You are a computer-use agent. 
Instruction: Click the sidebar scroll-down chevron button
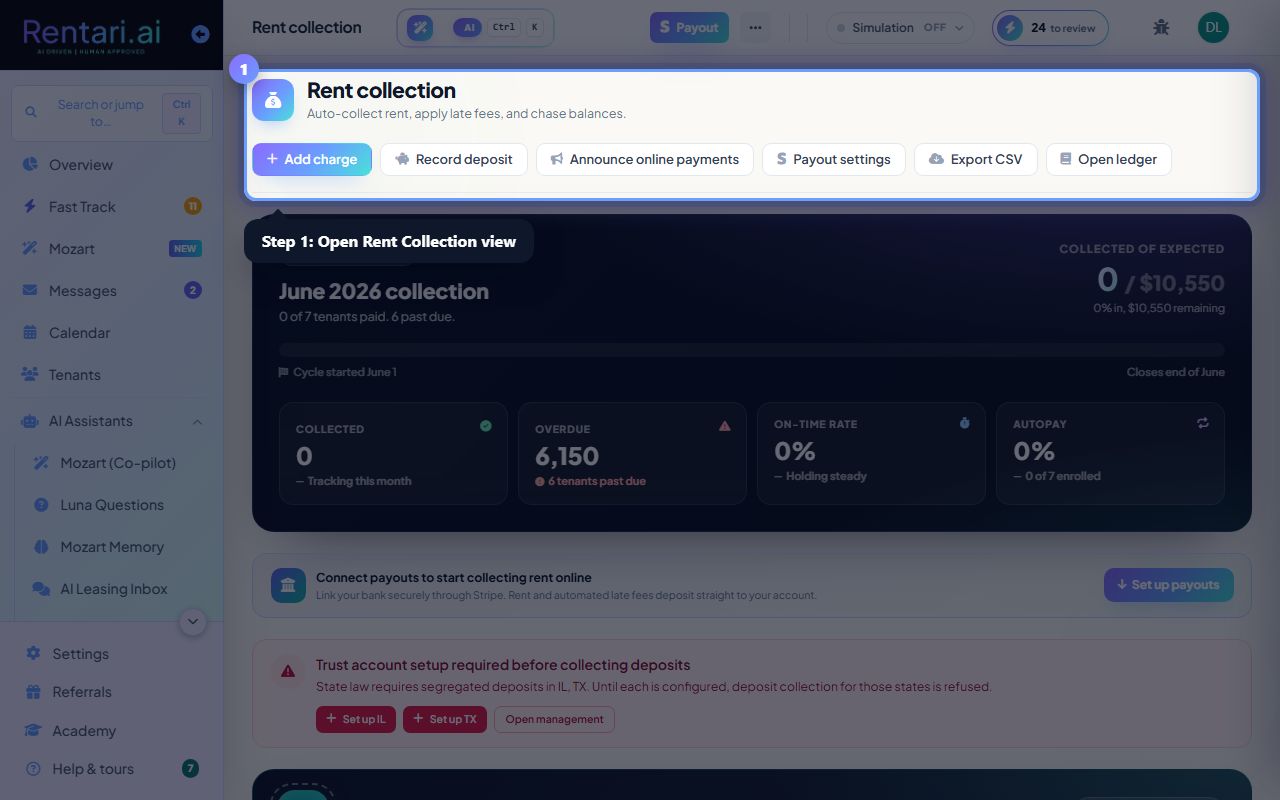[x=193, y=622]
